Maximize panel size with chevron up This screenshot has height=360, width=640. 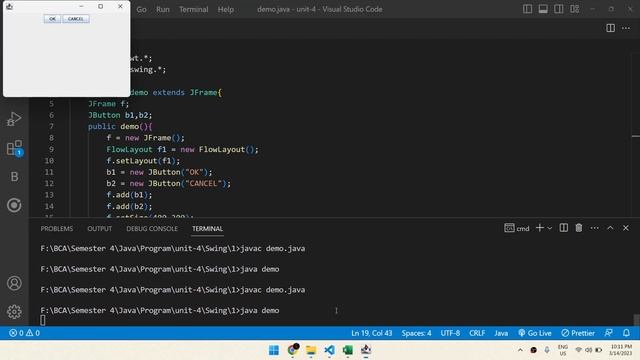610,228
